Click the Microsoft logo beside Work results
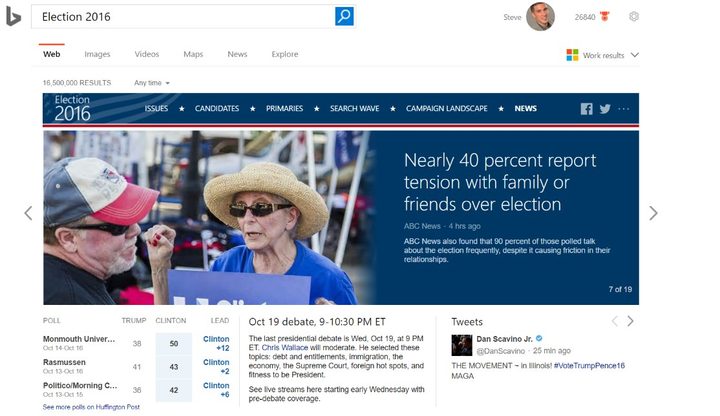Viewport: 720px width, 416px height. [x=572, y=55]
